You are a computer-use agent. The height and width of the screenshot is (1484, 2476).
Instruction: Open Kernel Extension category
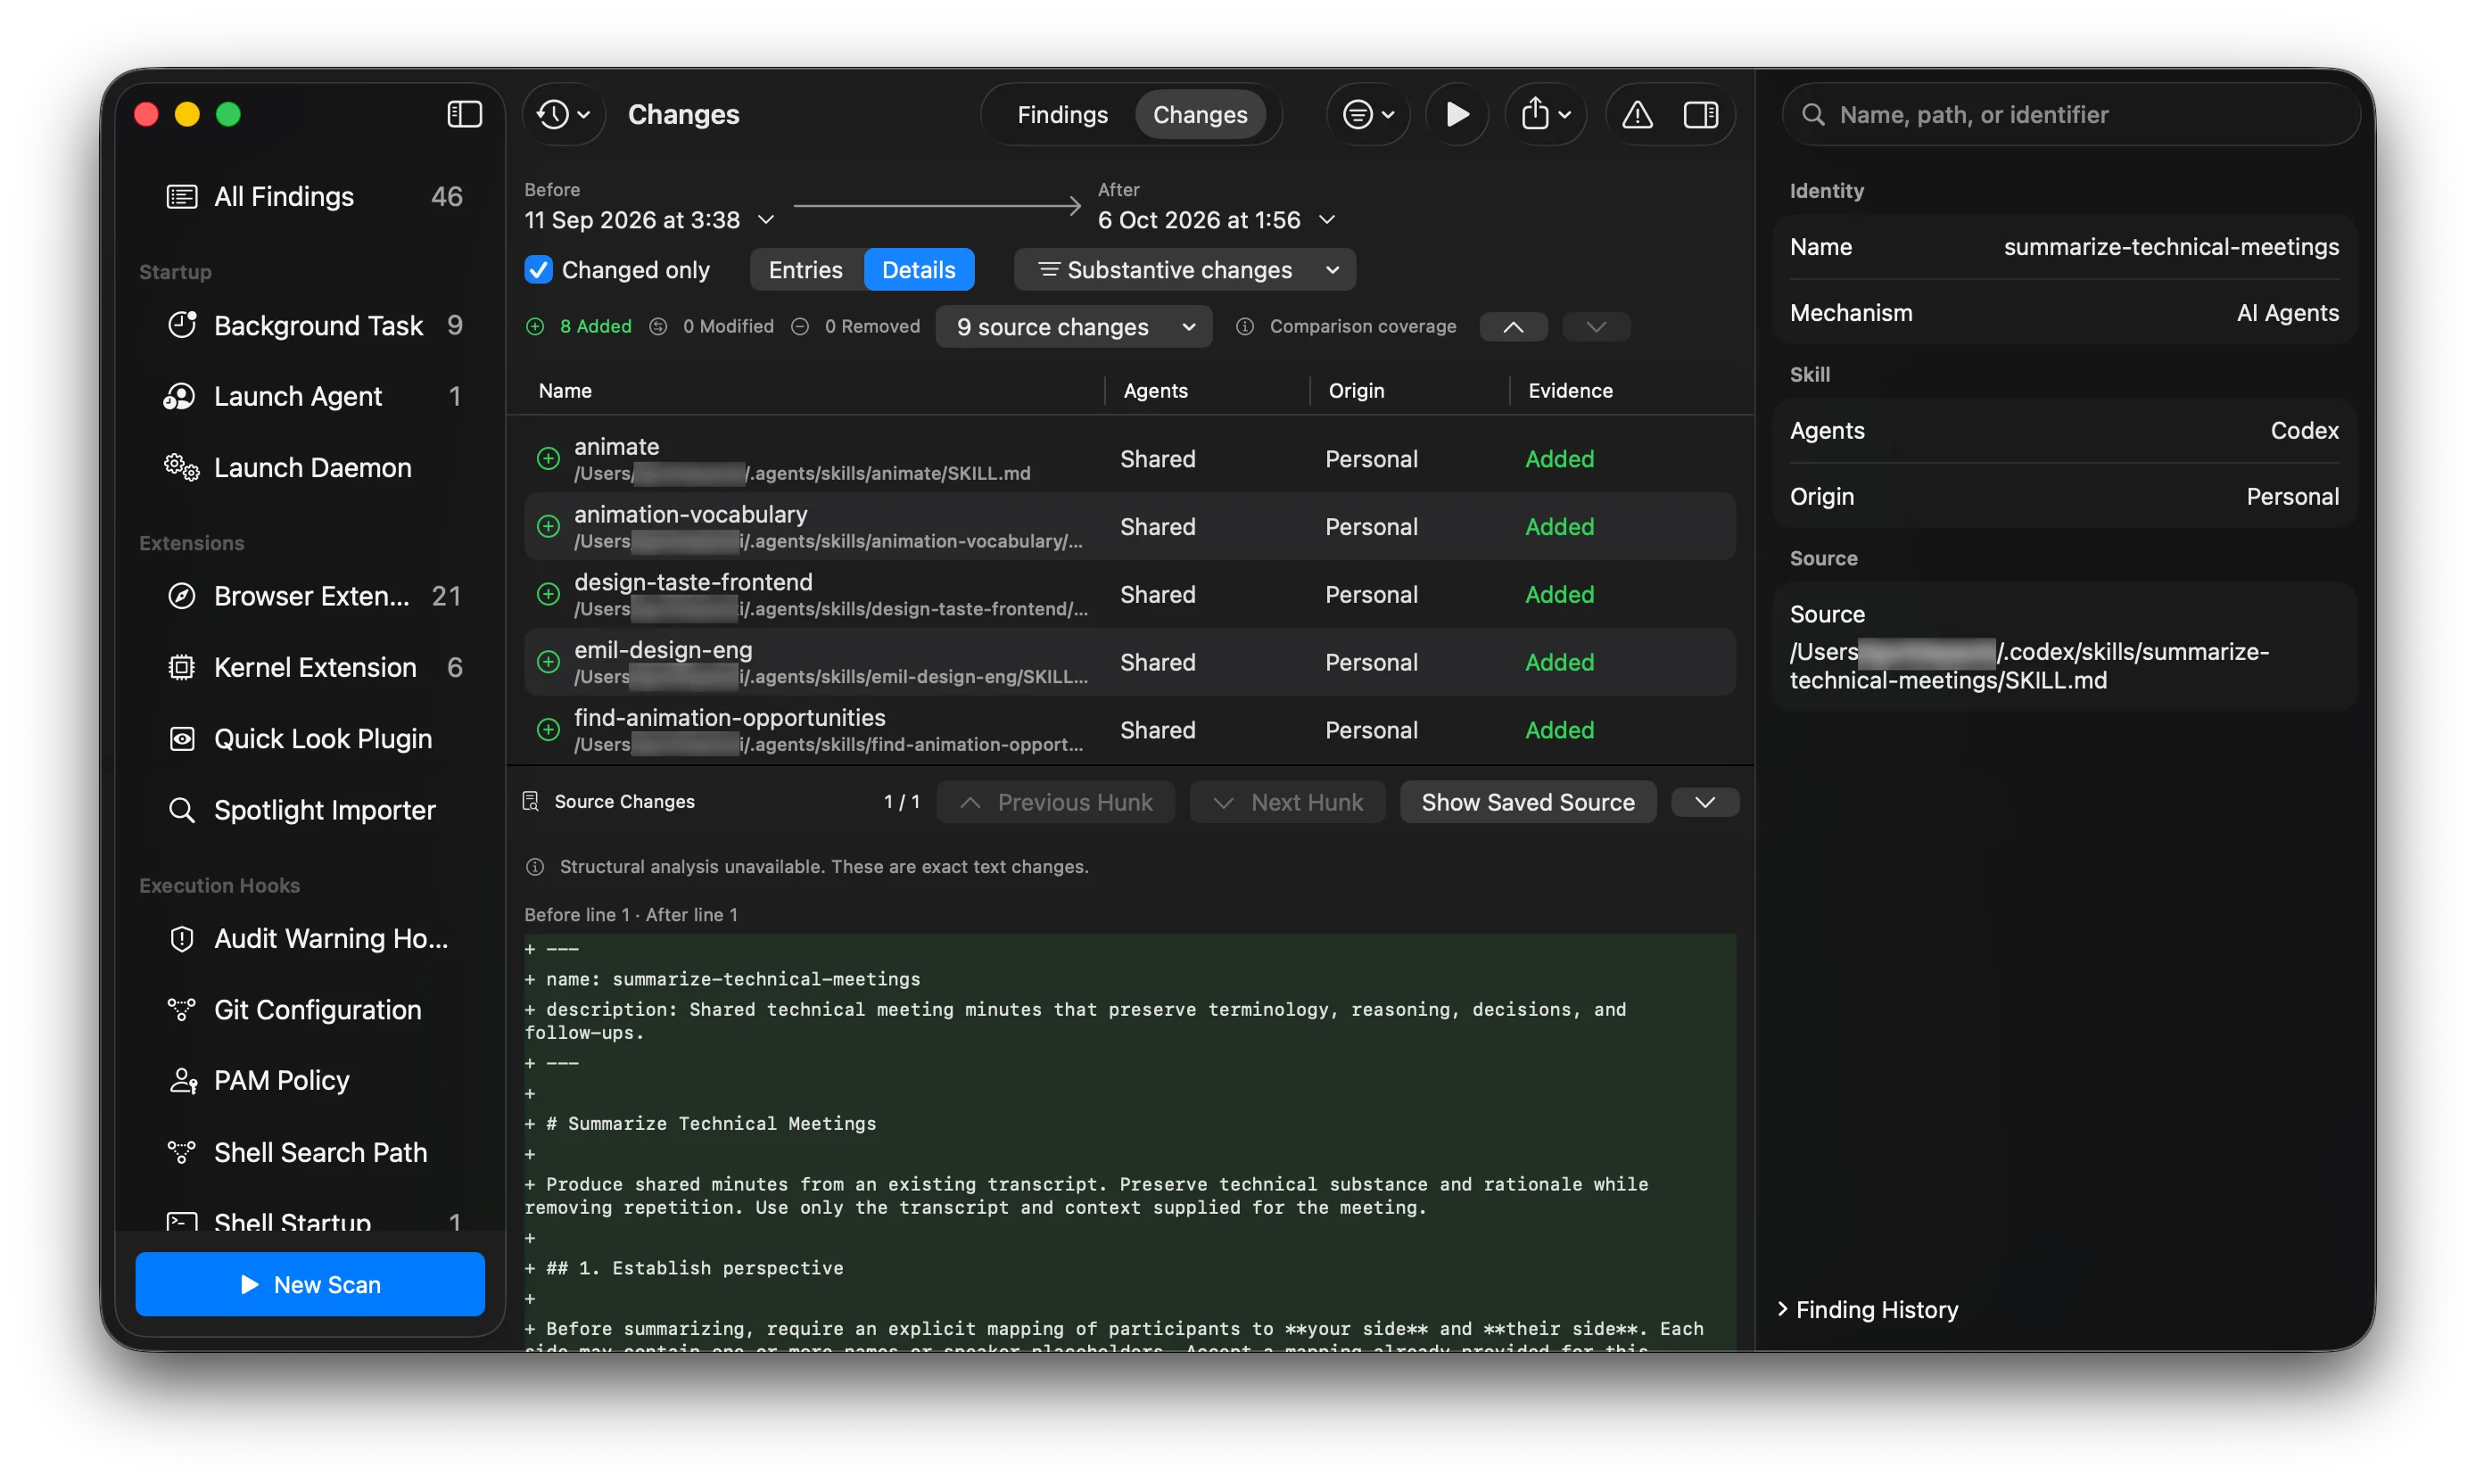pyautogui.click(x=311, y=667)
